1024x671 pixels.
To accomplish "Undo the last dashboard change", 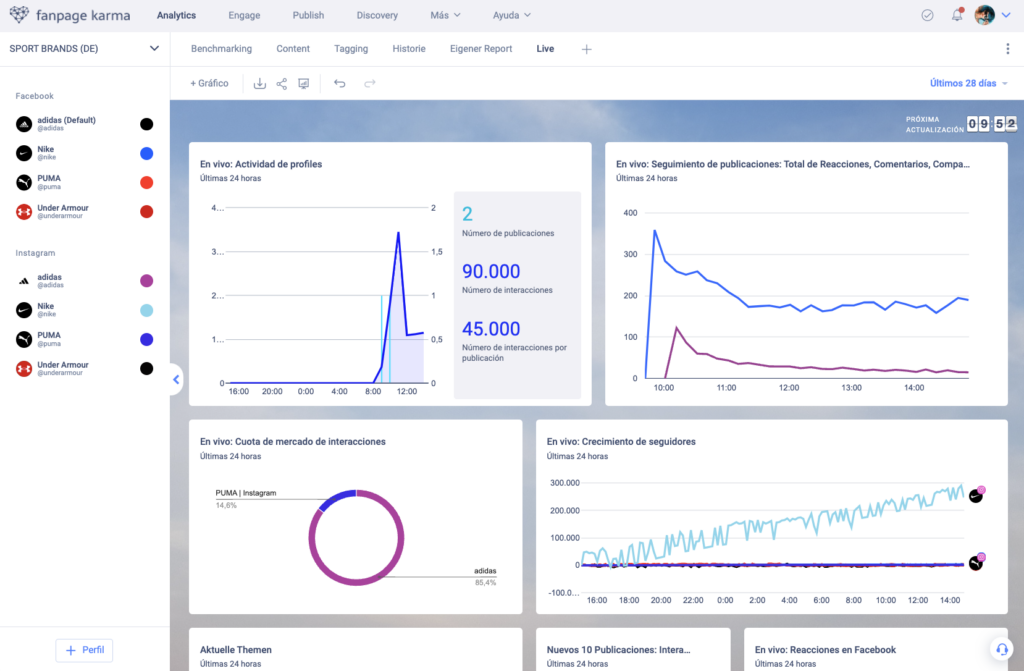I will click(340, 84).
